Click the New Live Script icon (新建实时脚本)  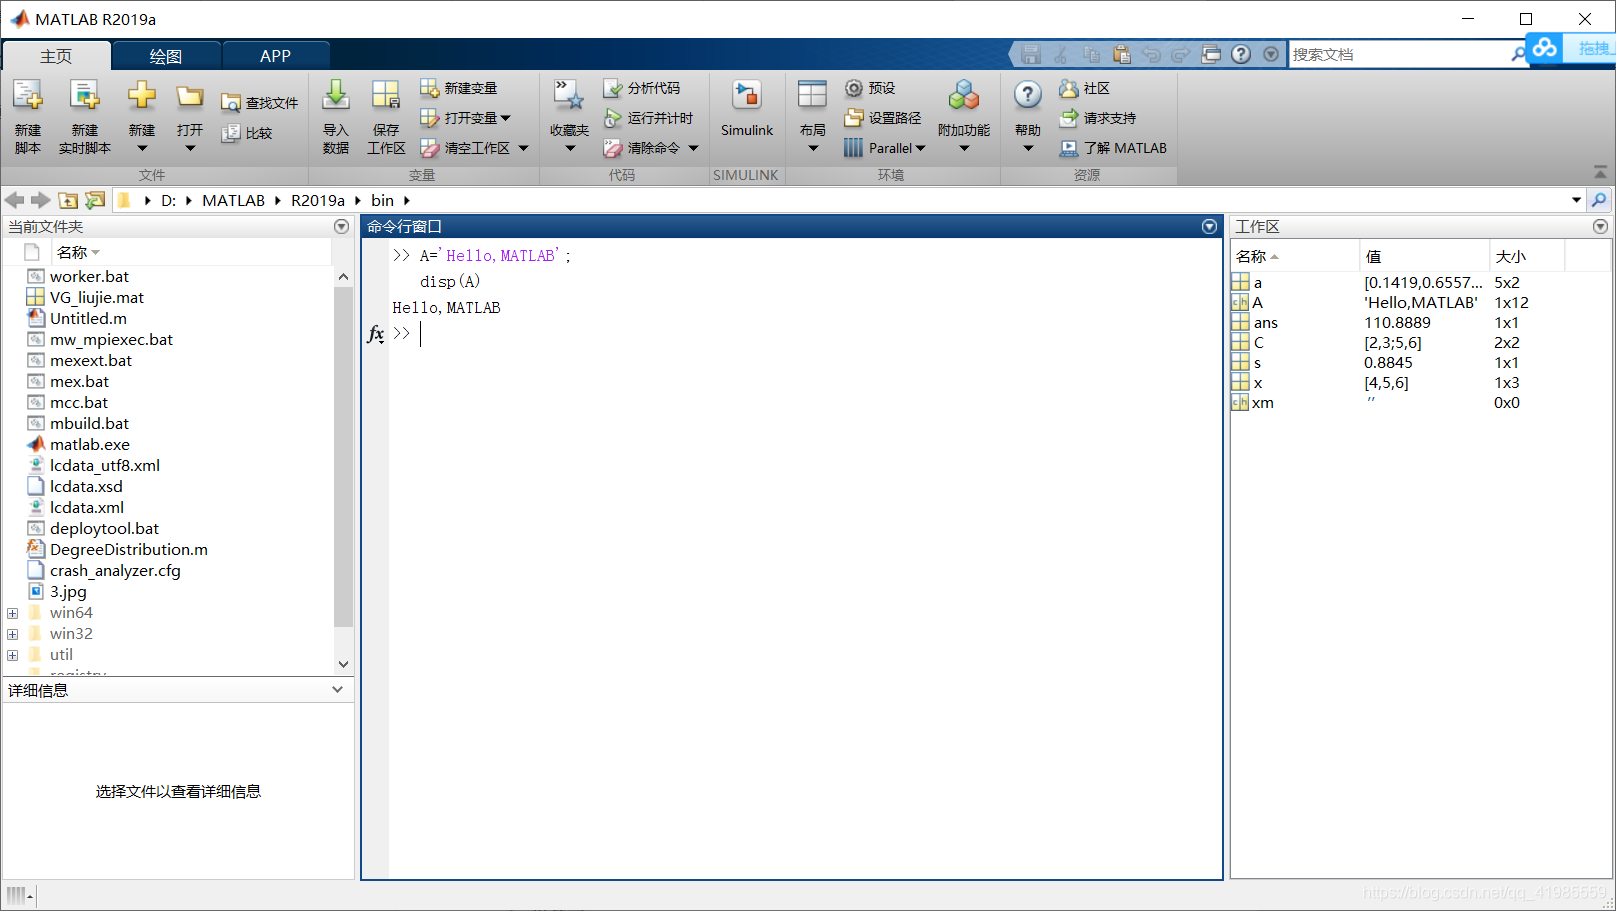85,96
